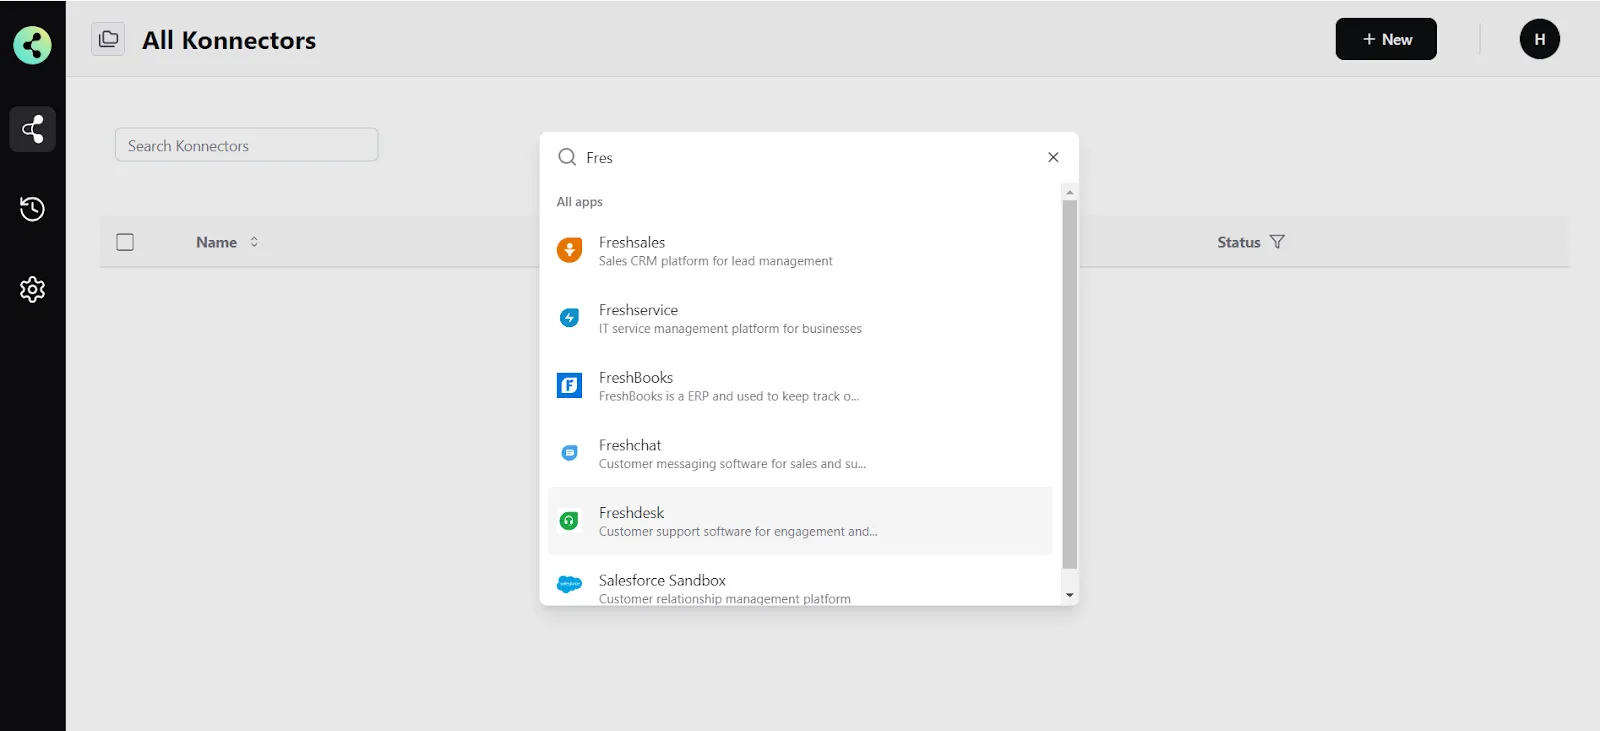Click the magnifier icon in the app search
Screen dimensions: 1600x731
(567, 157)
